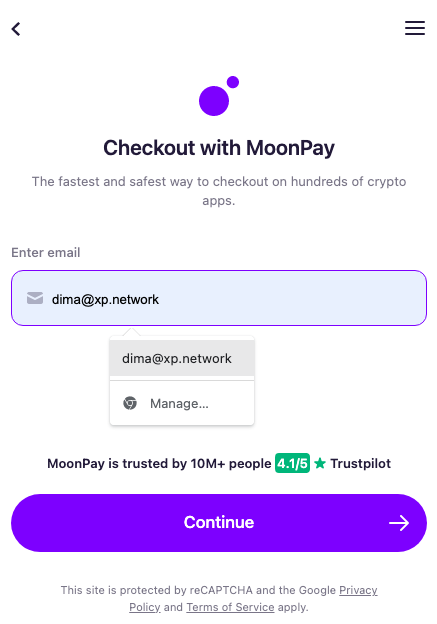Click the Enter email label
Screen dimensions: 437x624
pos(46,252)
